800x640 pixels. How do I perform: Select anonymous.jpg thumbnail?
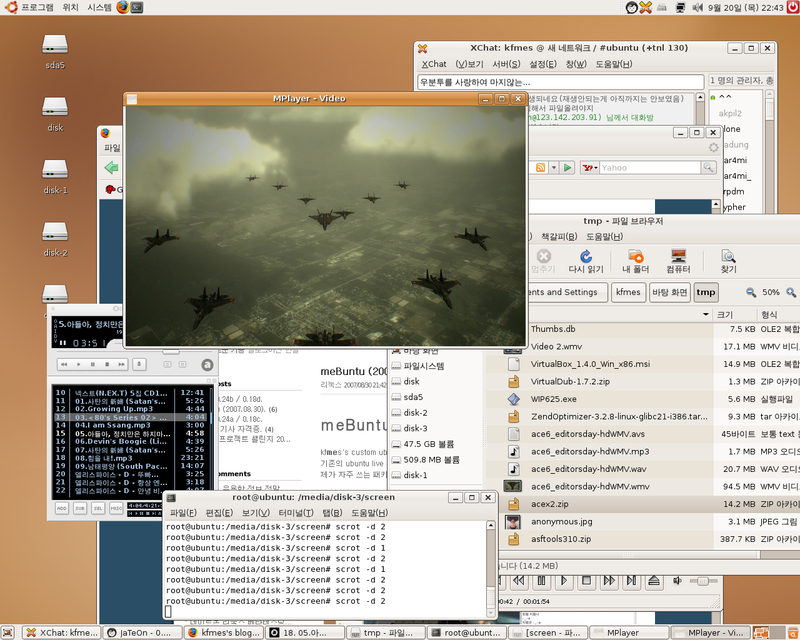point(513,522)
